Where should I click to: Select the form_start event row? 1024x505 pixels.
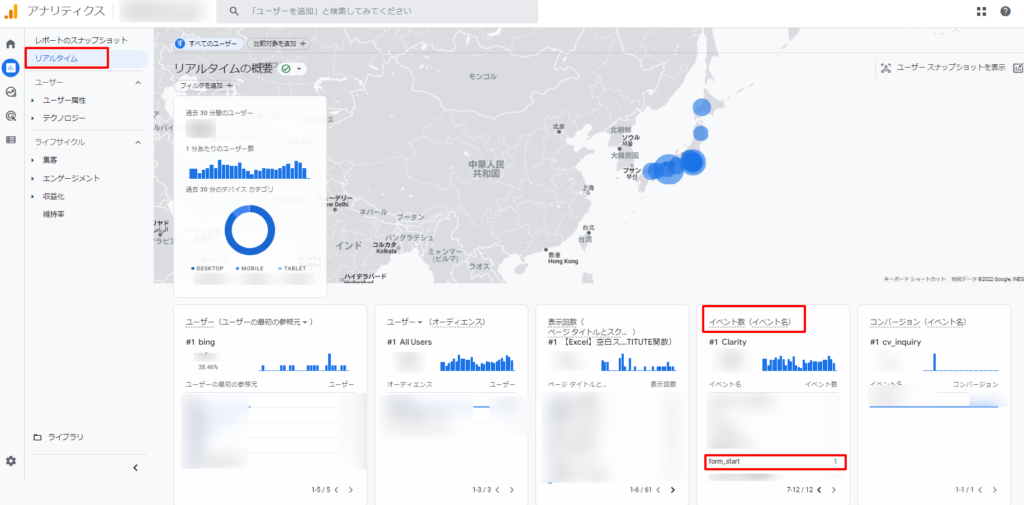(x=775, y=462)
